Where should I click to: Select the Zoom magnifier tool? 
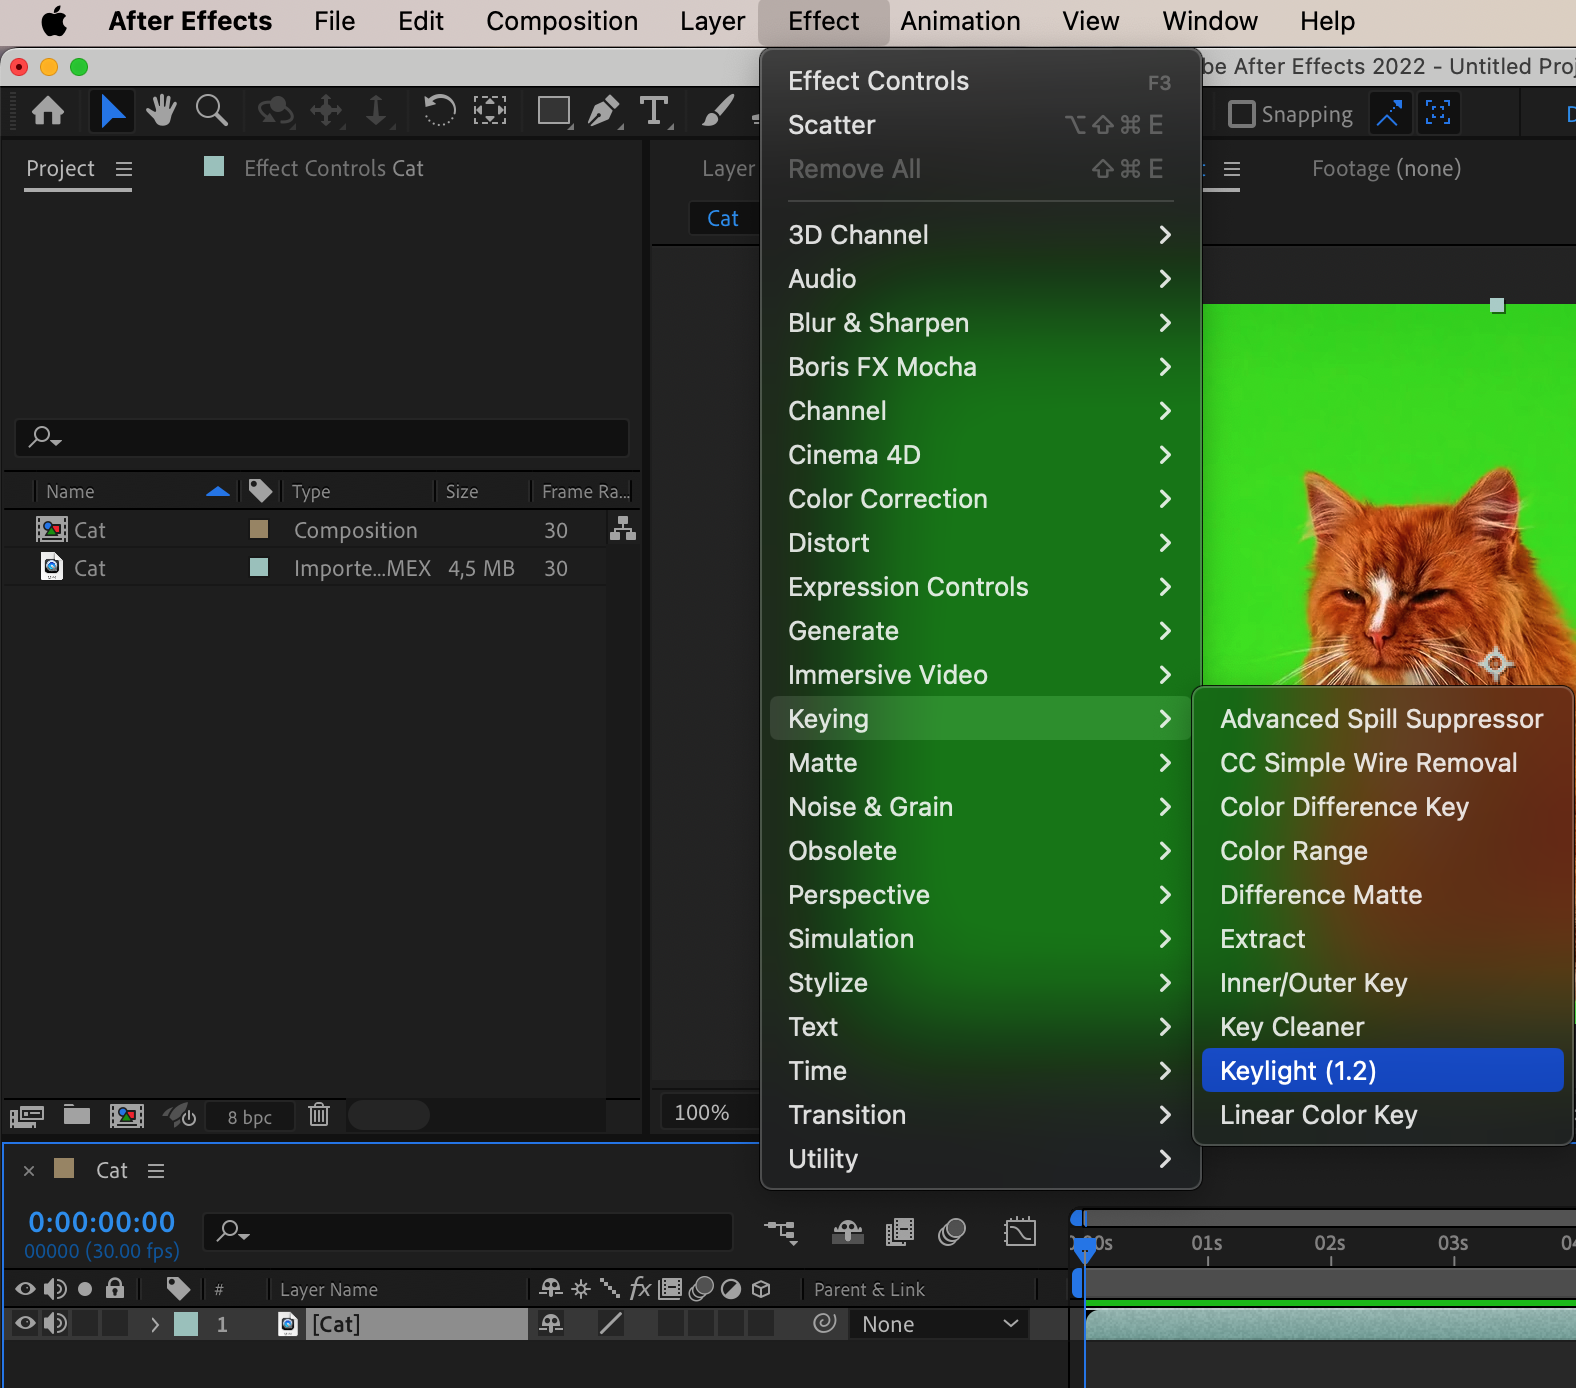(x=211, y=111)
